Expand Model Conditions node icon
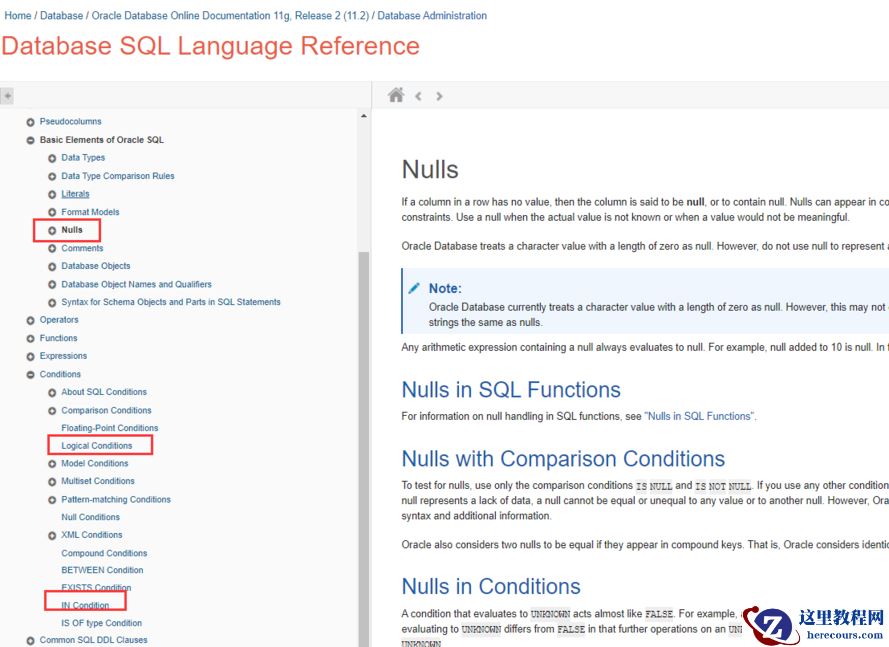Viewport: 889px width, 647px height. click(52, 464)
